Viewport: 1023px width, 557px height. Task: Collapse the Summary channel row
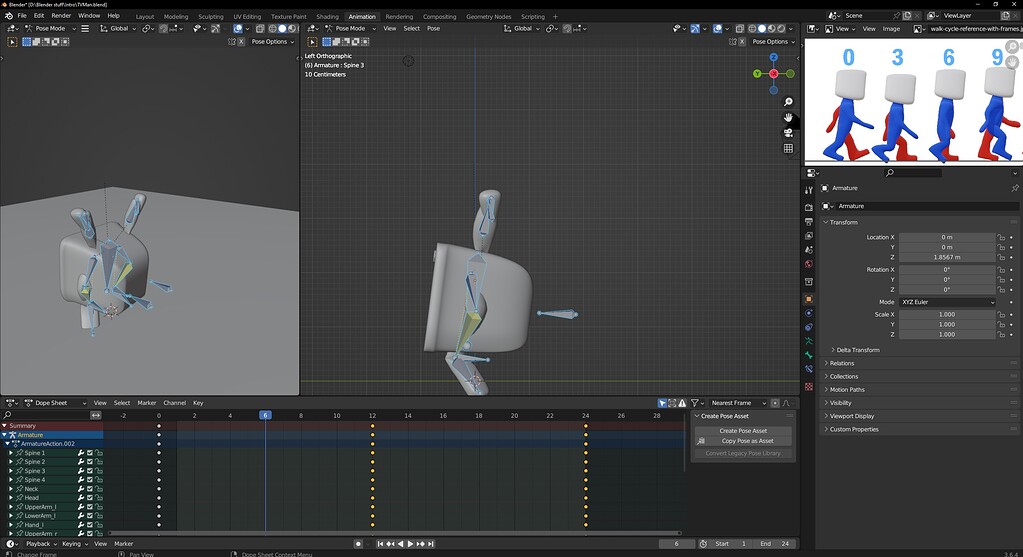pos(5,425)
